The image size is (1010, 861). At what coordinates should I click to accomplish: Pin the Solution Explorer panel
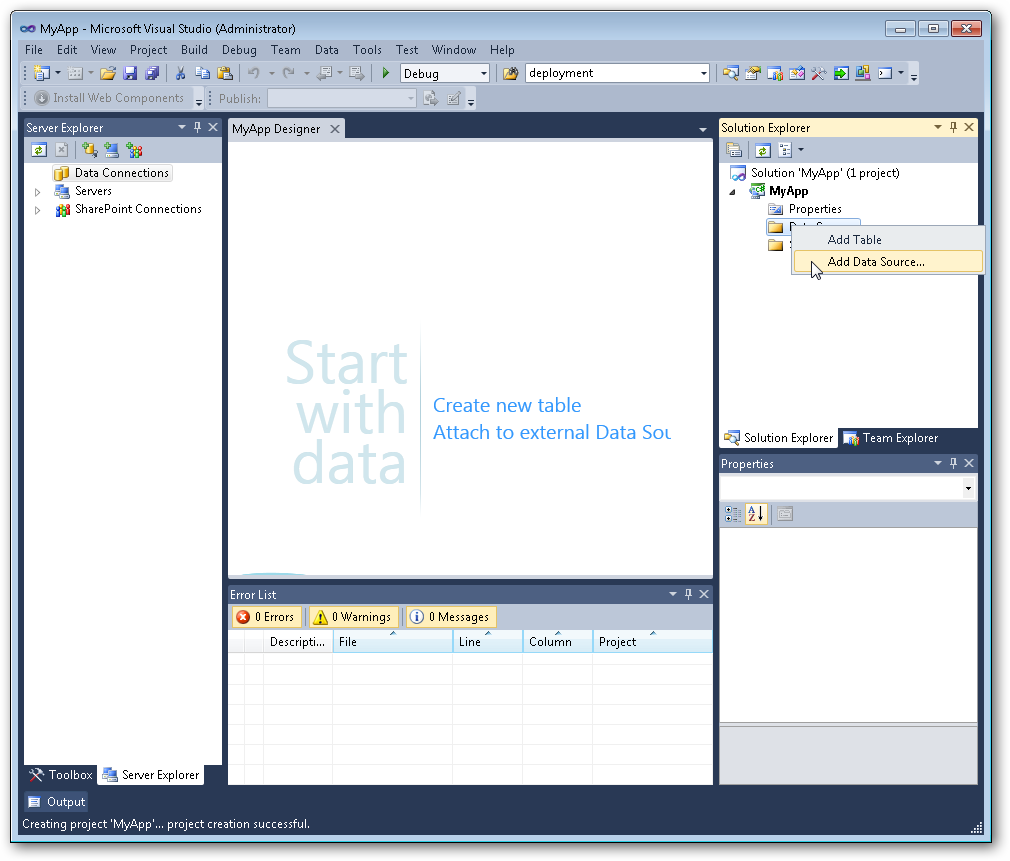[x=954, y=127]
